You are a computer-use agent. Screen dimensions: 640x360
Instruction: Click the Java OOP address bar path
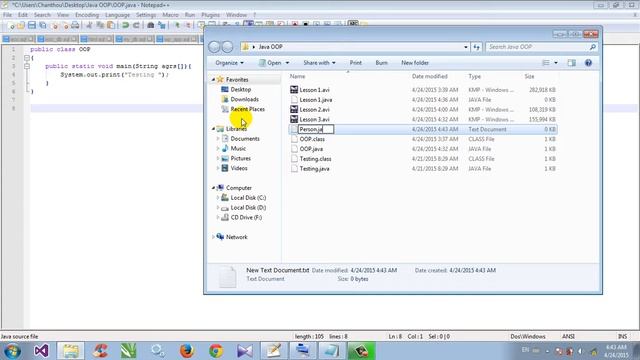[x=271, y=47]
